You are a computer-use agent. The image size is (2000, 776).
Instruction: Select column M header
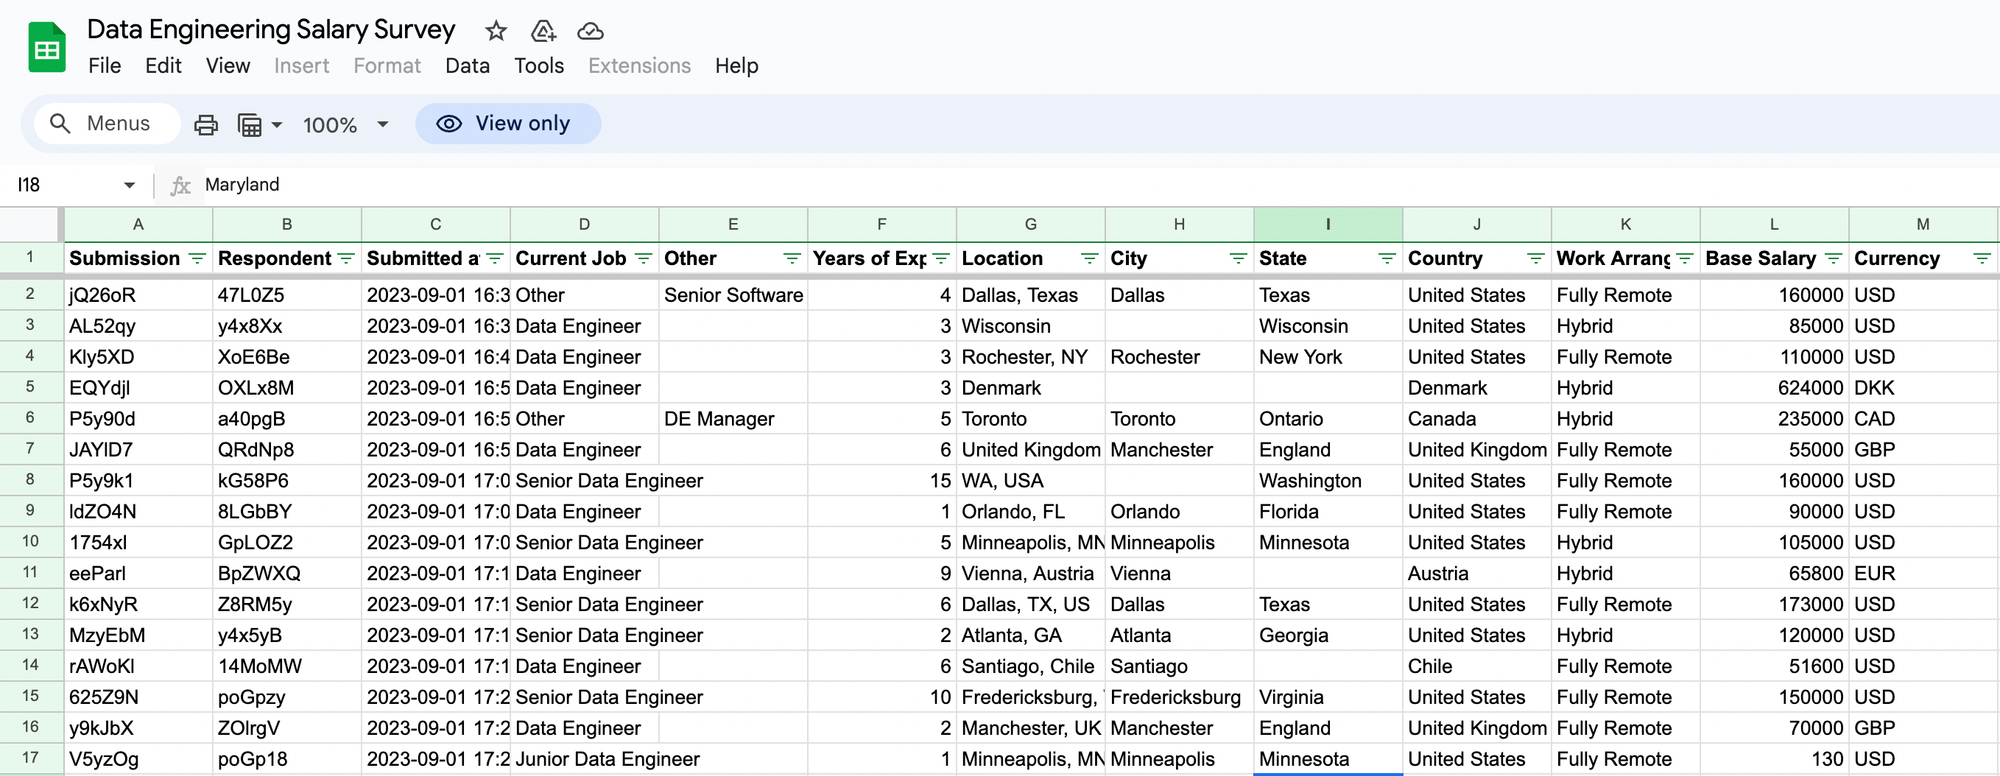[x=1923, y=225]
